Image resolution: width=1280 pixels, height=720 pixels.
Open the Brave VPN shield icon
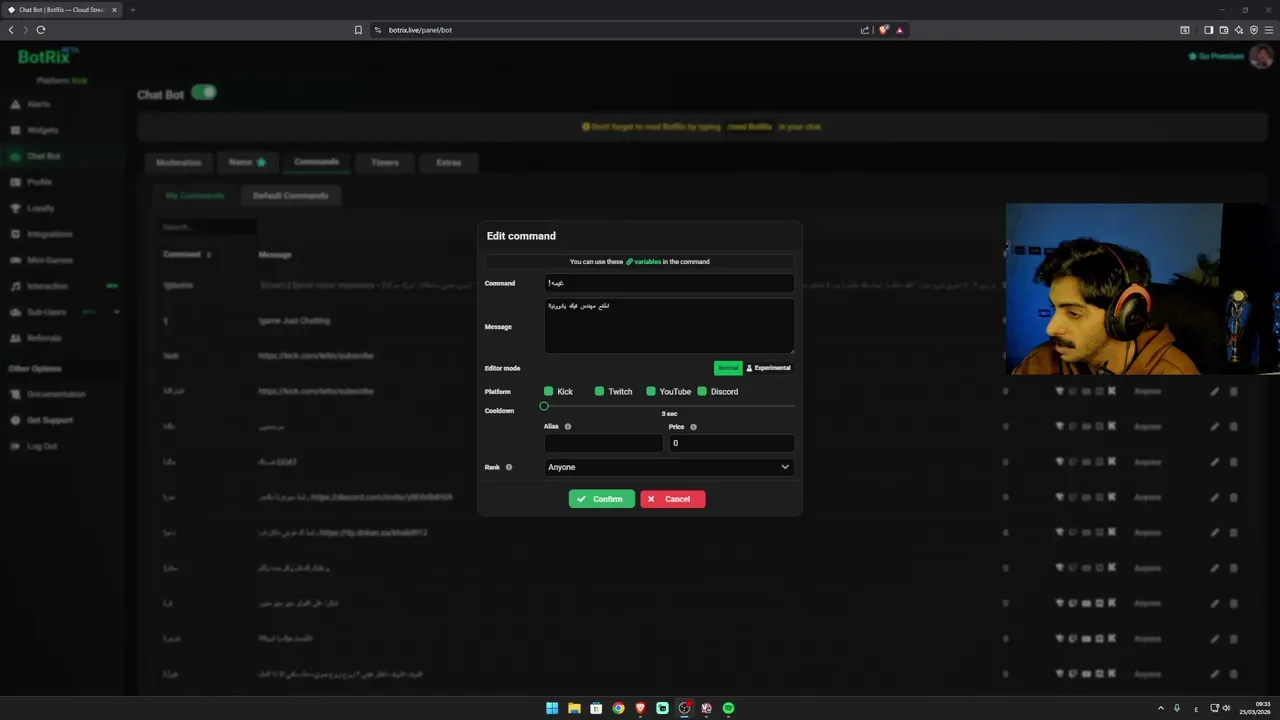click(1254, 30)
